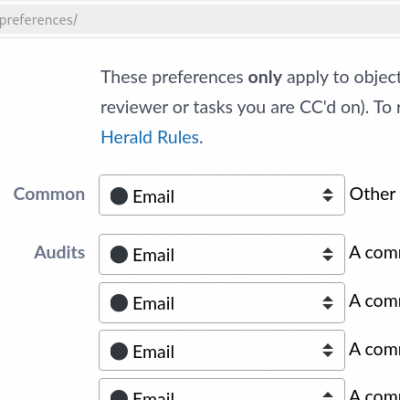
Task: Open the partially visible bottom Email dropdown
Action: [222, 389]
